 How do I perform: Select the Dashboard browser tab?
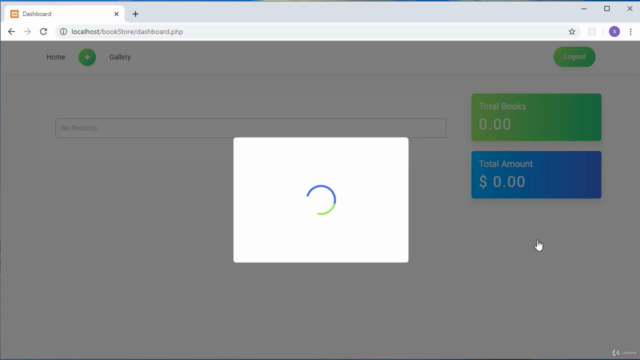(x=64, y=14)
